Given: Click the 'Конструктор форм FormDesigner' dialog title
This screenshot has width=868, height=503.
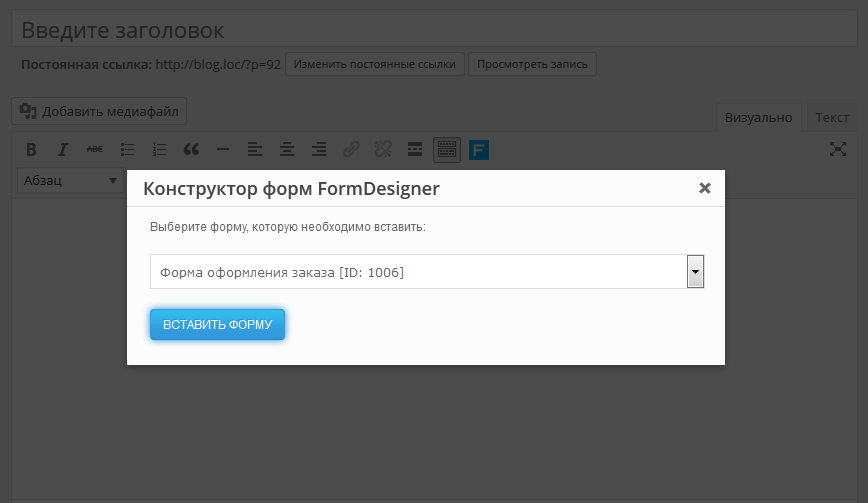Looking at the screenshot, I should tap(291, 189).
